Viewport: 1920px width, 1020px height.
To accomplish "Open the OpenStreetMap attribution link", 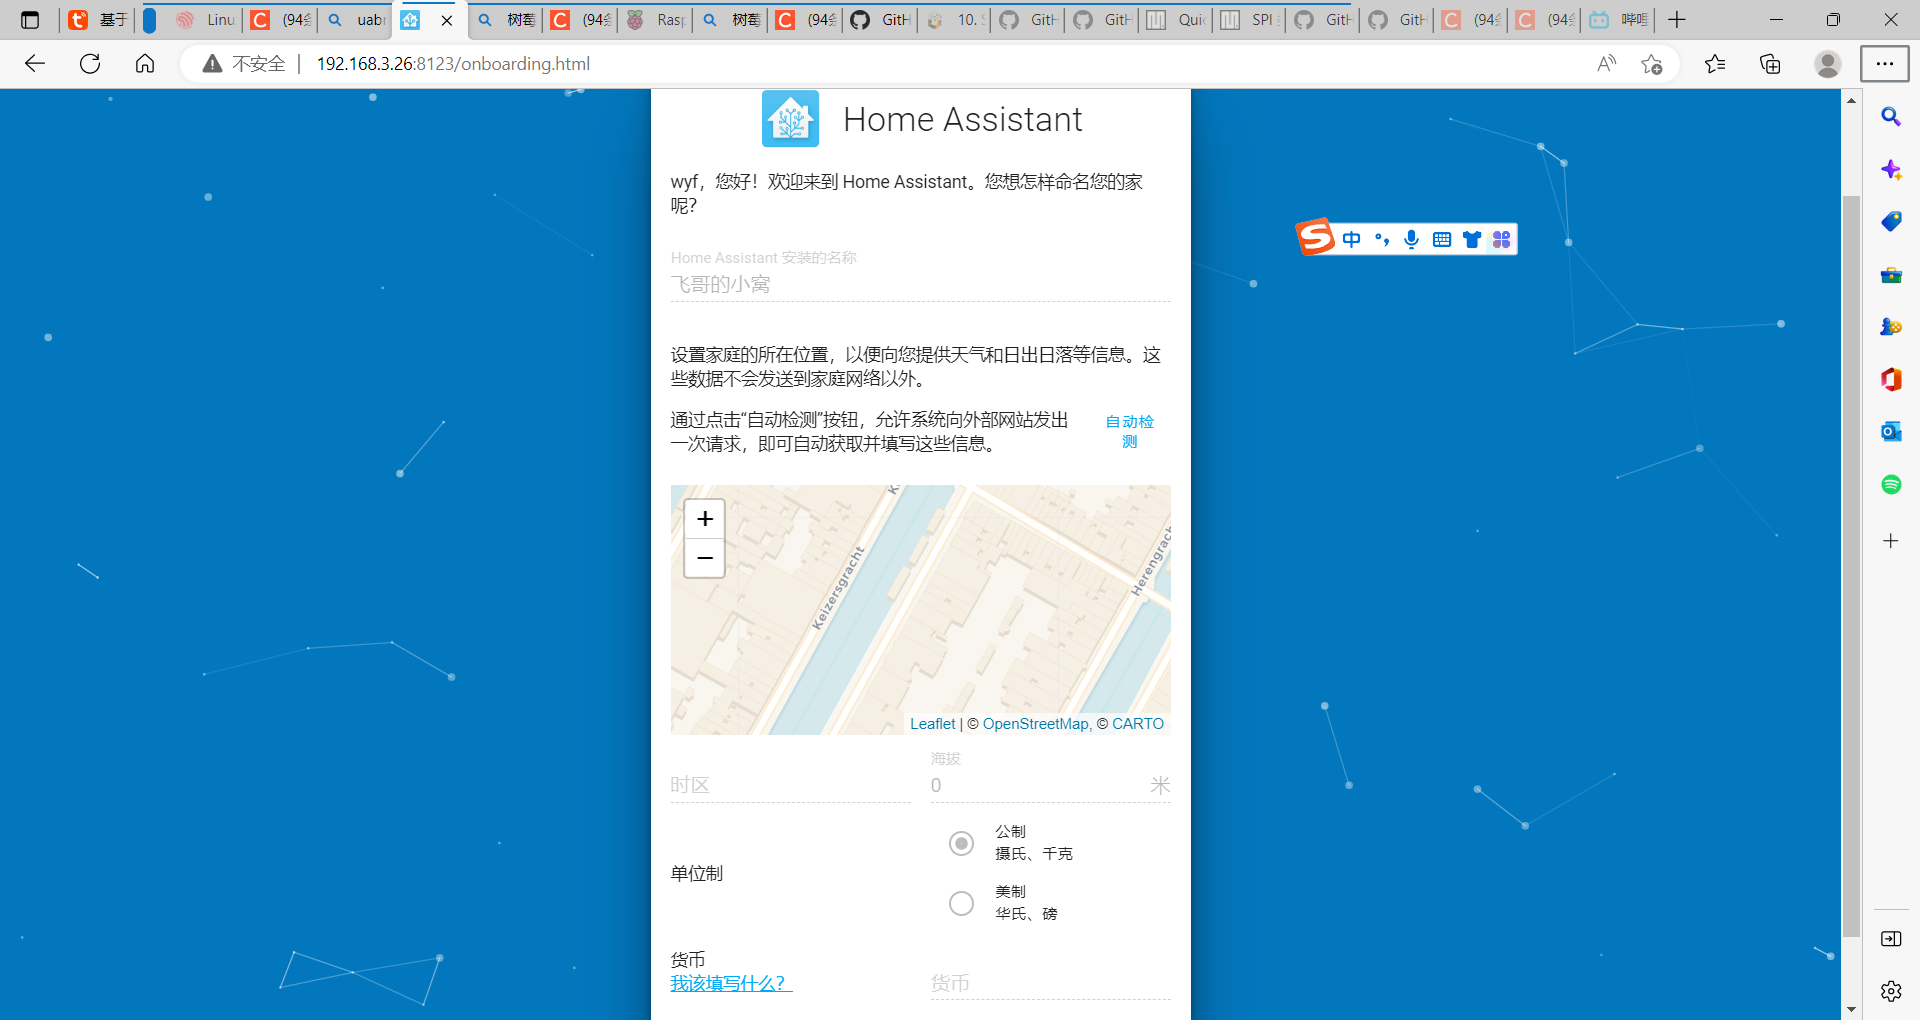I will pyautogui.click(x=1035, y=724).
